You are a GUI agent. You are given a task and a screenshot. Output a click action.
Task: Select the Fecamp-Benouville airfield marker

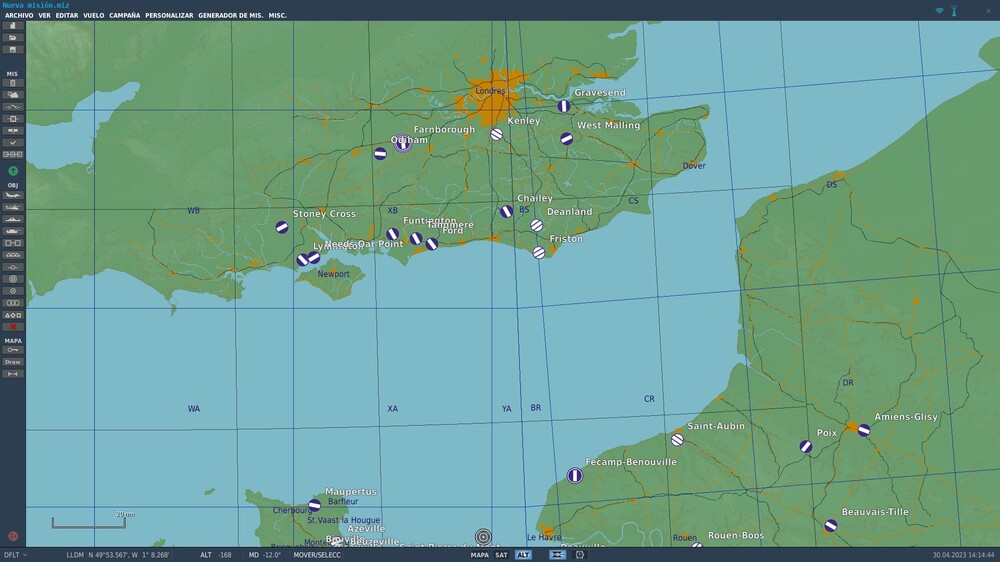[x=575, y=476]
